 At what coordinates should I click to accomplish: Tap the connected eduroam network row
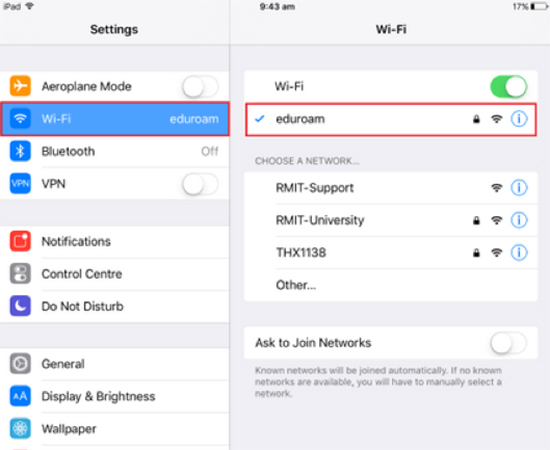391,119
